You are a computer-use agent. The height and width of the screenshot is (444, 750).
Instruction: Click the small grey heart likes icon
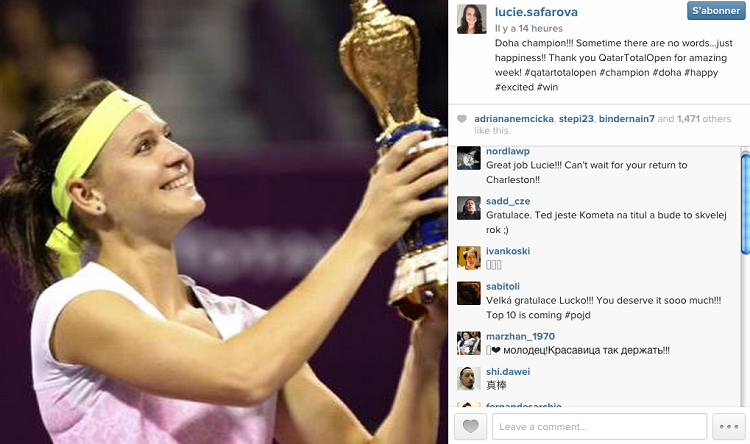point(462,119)
